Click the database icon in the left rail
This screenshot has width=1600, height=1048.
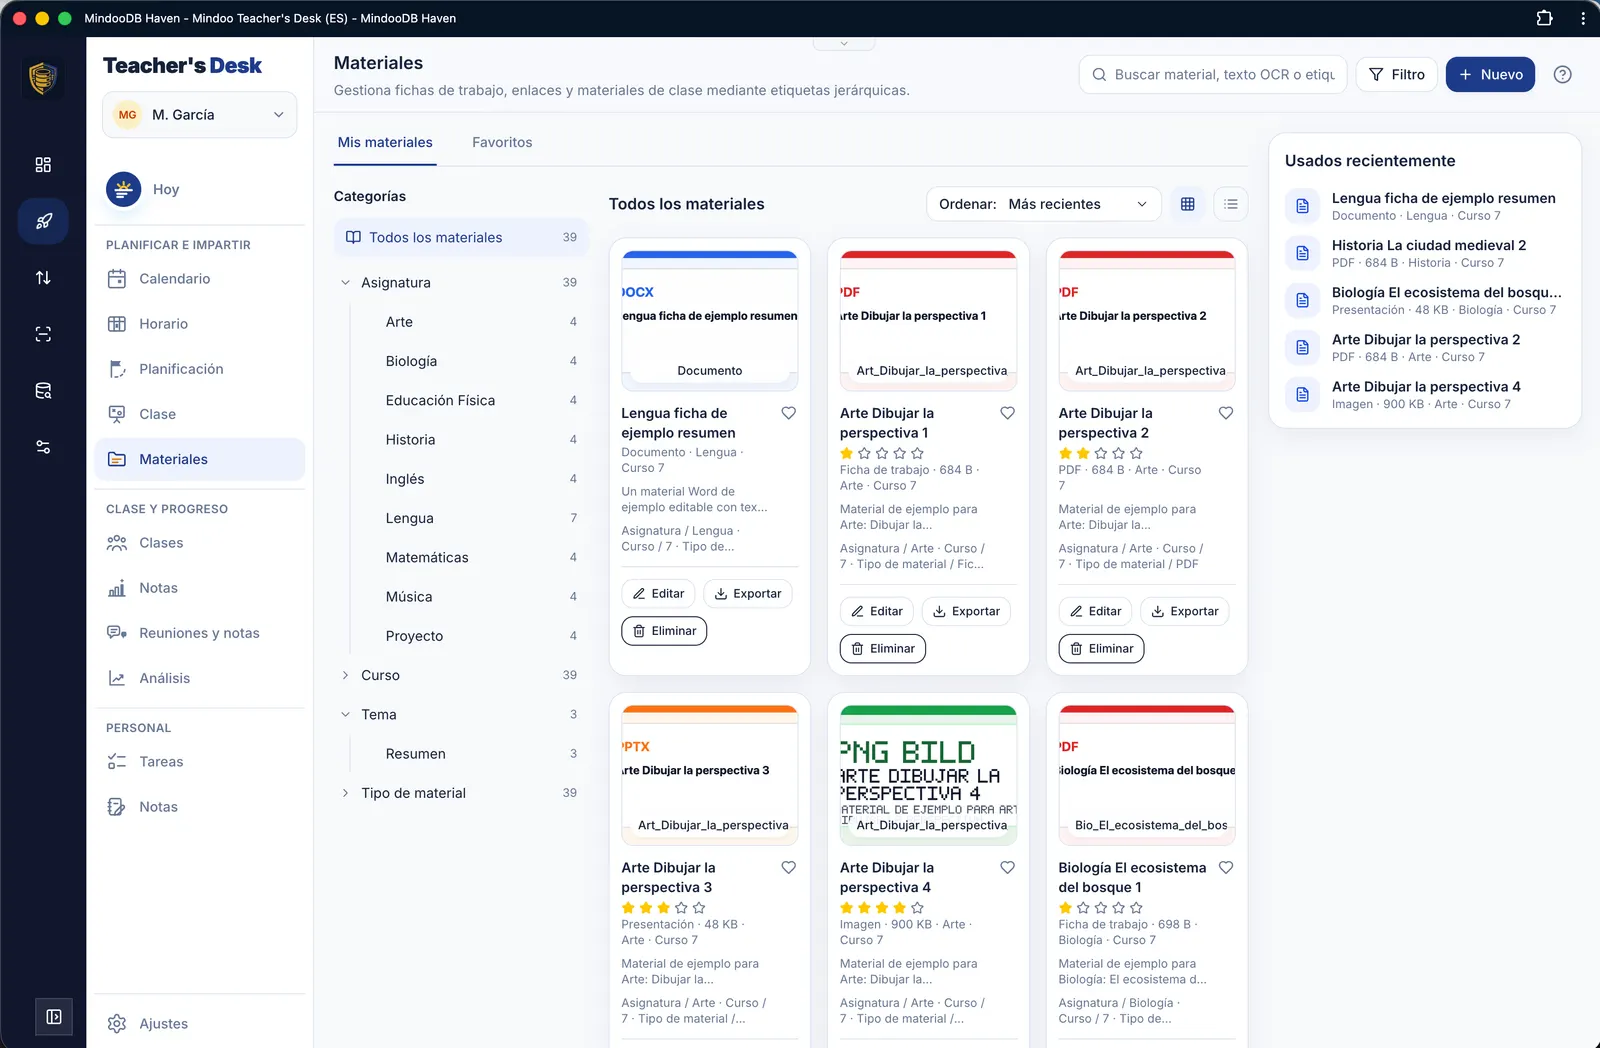(x=43, y=391)
